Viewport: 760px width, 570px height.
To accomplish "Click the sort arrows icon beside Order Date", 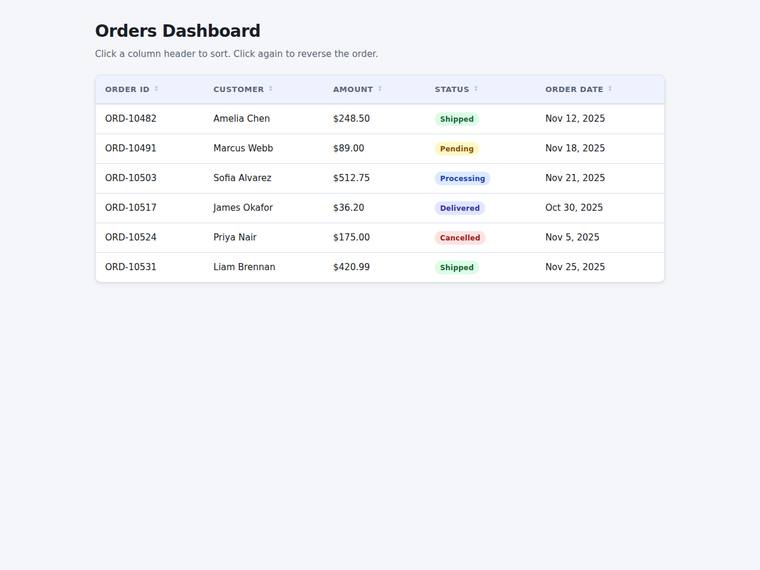I will click(610, 89).
